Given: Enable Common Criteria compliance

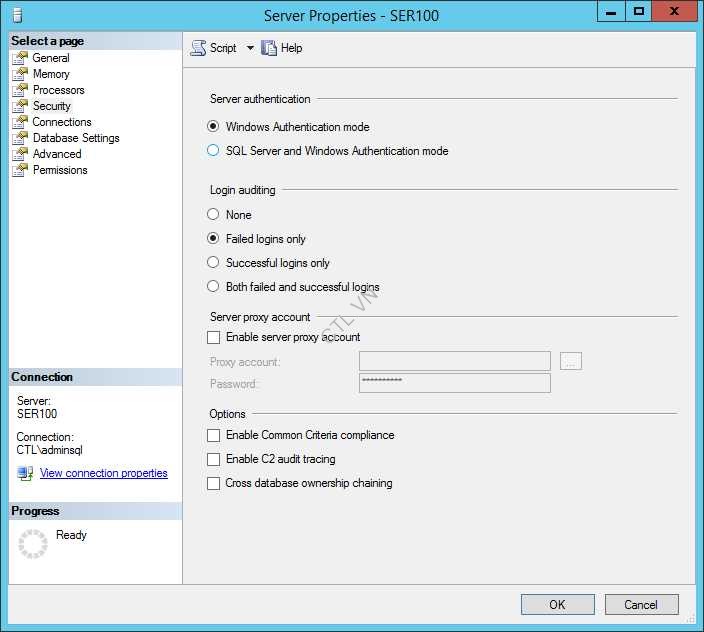Looking at the screenshot, I should click(x=213, y=435).
